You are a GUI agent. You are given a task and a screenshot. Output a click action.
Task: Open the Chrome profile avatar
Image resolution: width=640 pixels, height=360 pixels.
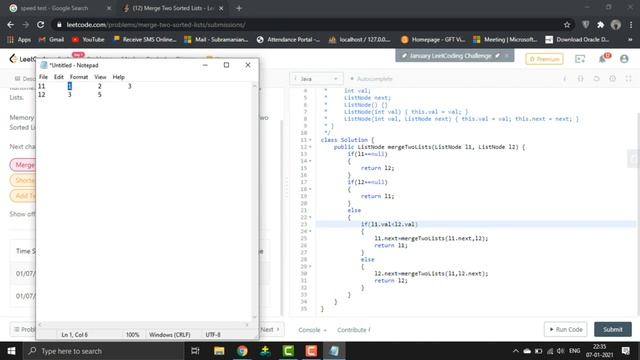(x=616, y=25)
